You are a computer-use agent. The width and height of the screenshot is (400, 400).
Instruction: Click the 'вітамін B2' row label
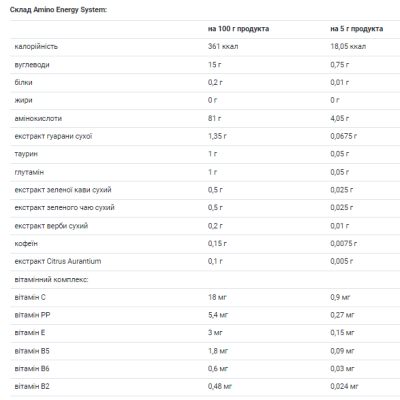pos(32,387)
